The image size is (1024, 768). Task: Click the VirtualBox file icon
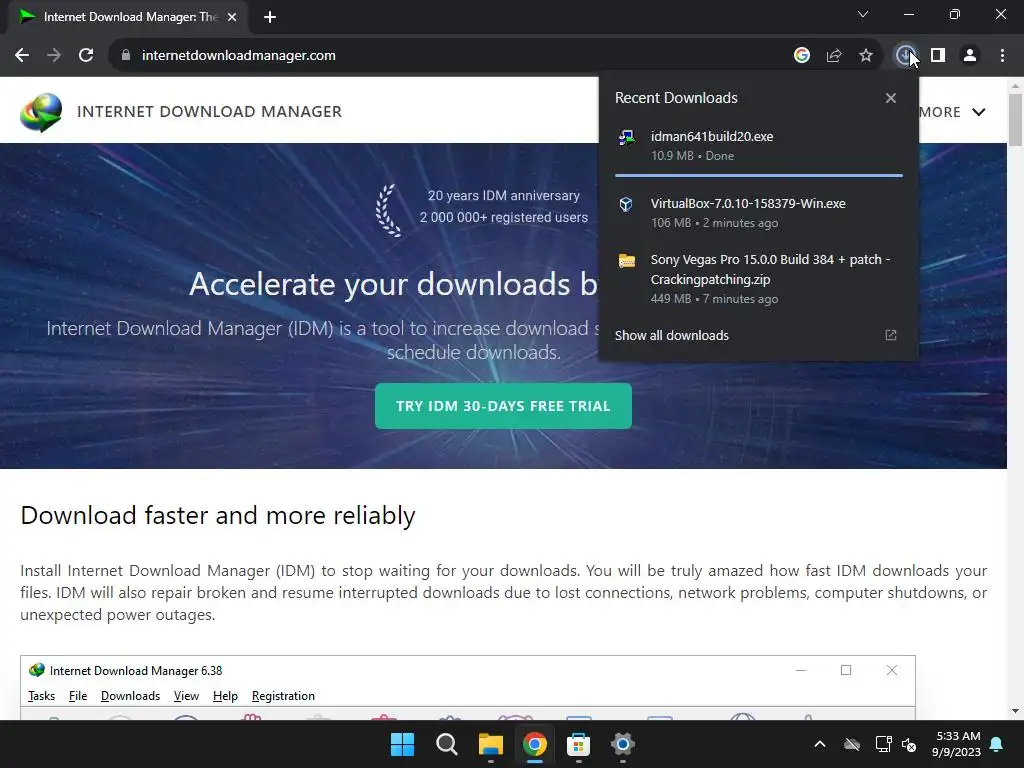point(626,204)
